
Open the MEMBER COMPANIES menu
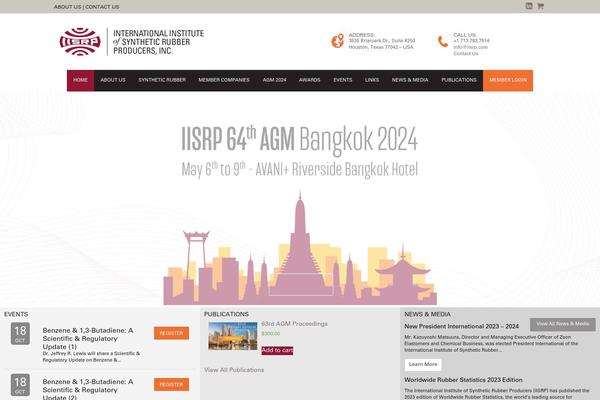click(x=224, y=80)
